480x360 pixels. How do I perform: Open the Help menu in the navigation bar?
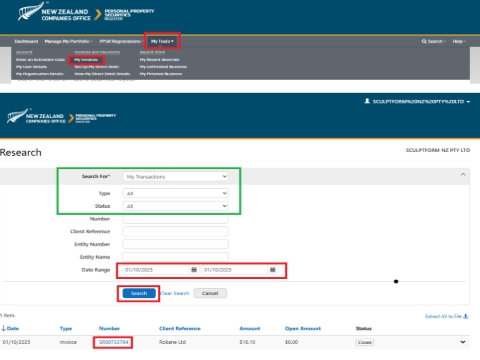[x=459, y=41]
